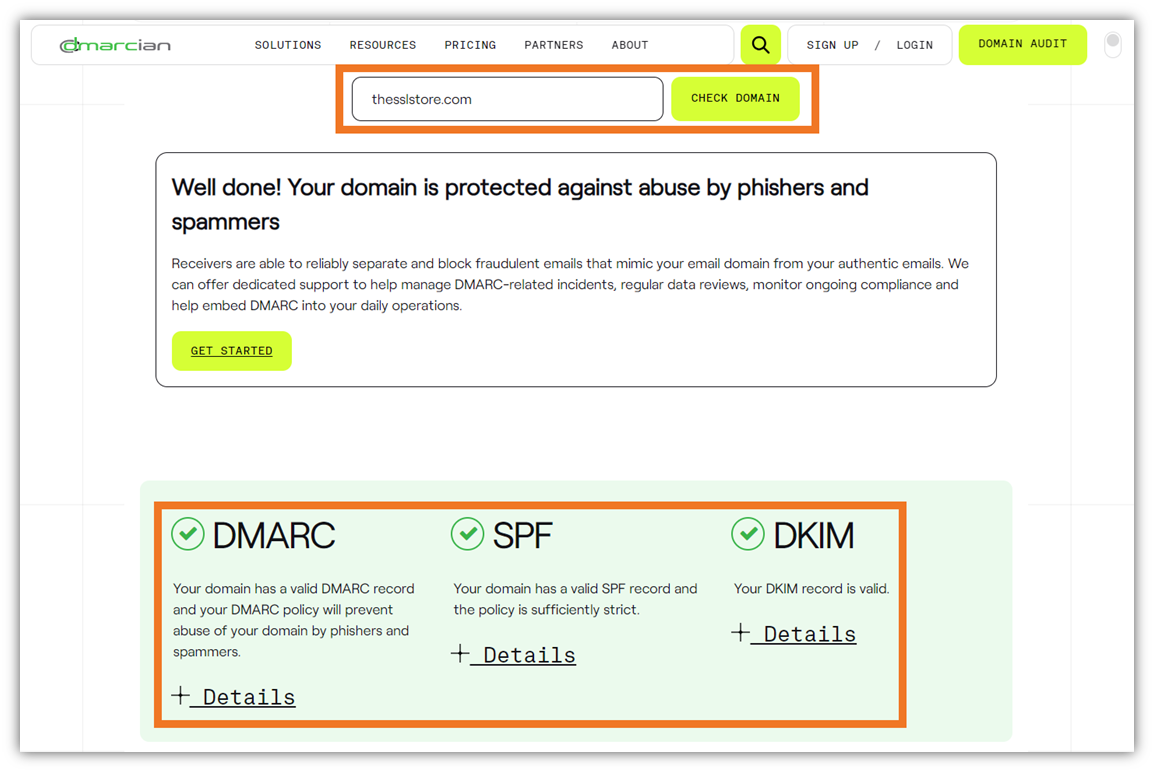This screenshot has height=772, width=1154.
Task: Expand Details under the SPF result
Action: click(x=513, y=655)
